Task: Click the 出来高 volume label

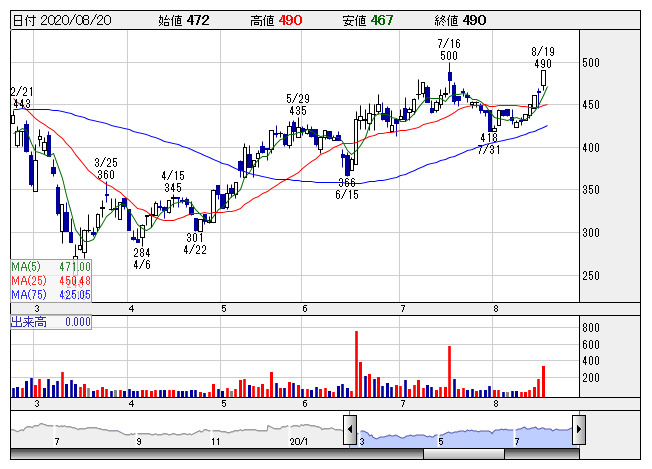Action: click(x=29, y=322)
